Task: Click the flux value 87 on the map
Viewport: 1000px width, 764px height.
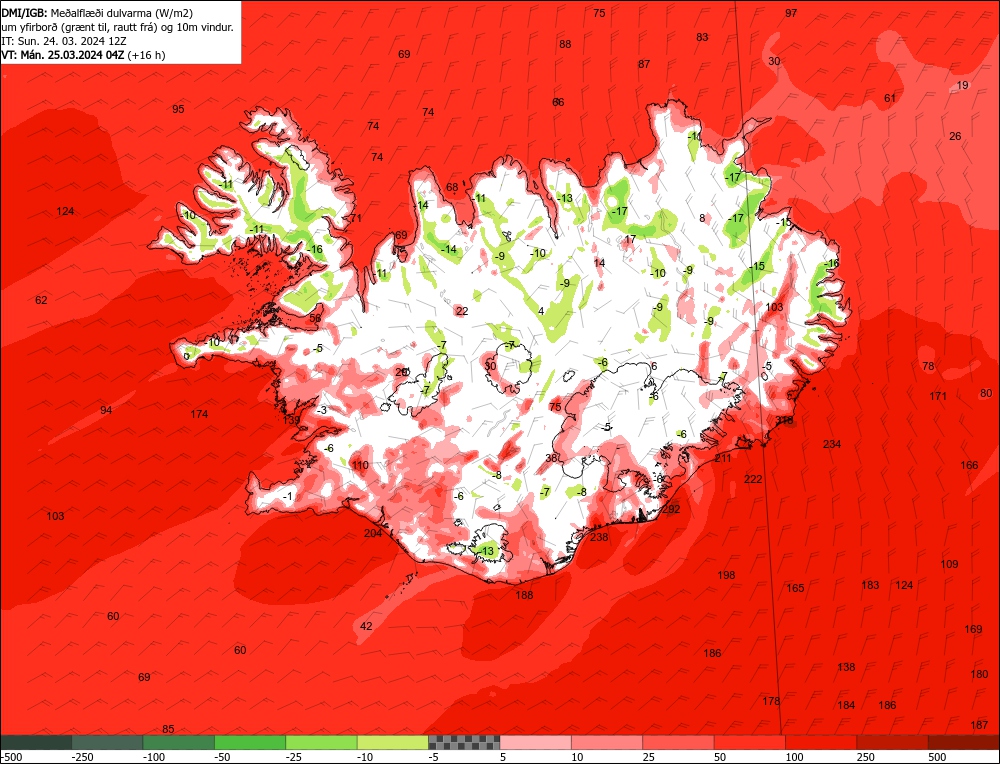Action: coord(644,64)
